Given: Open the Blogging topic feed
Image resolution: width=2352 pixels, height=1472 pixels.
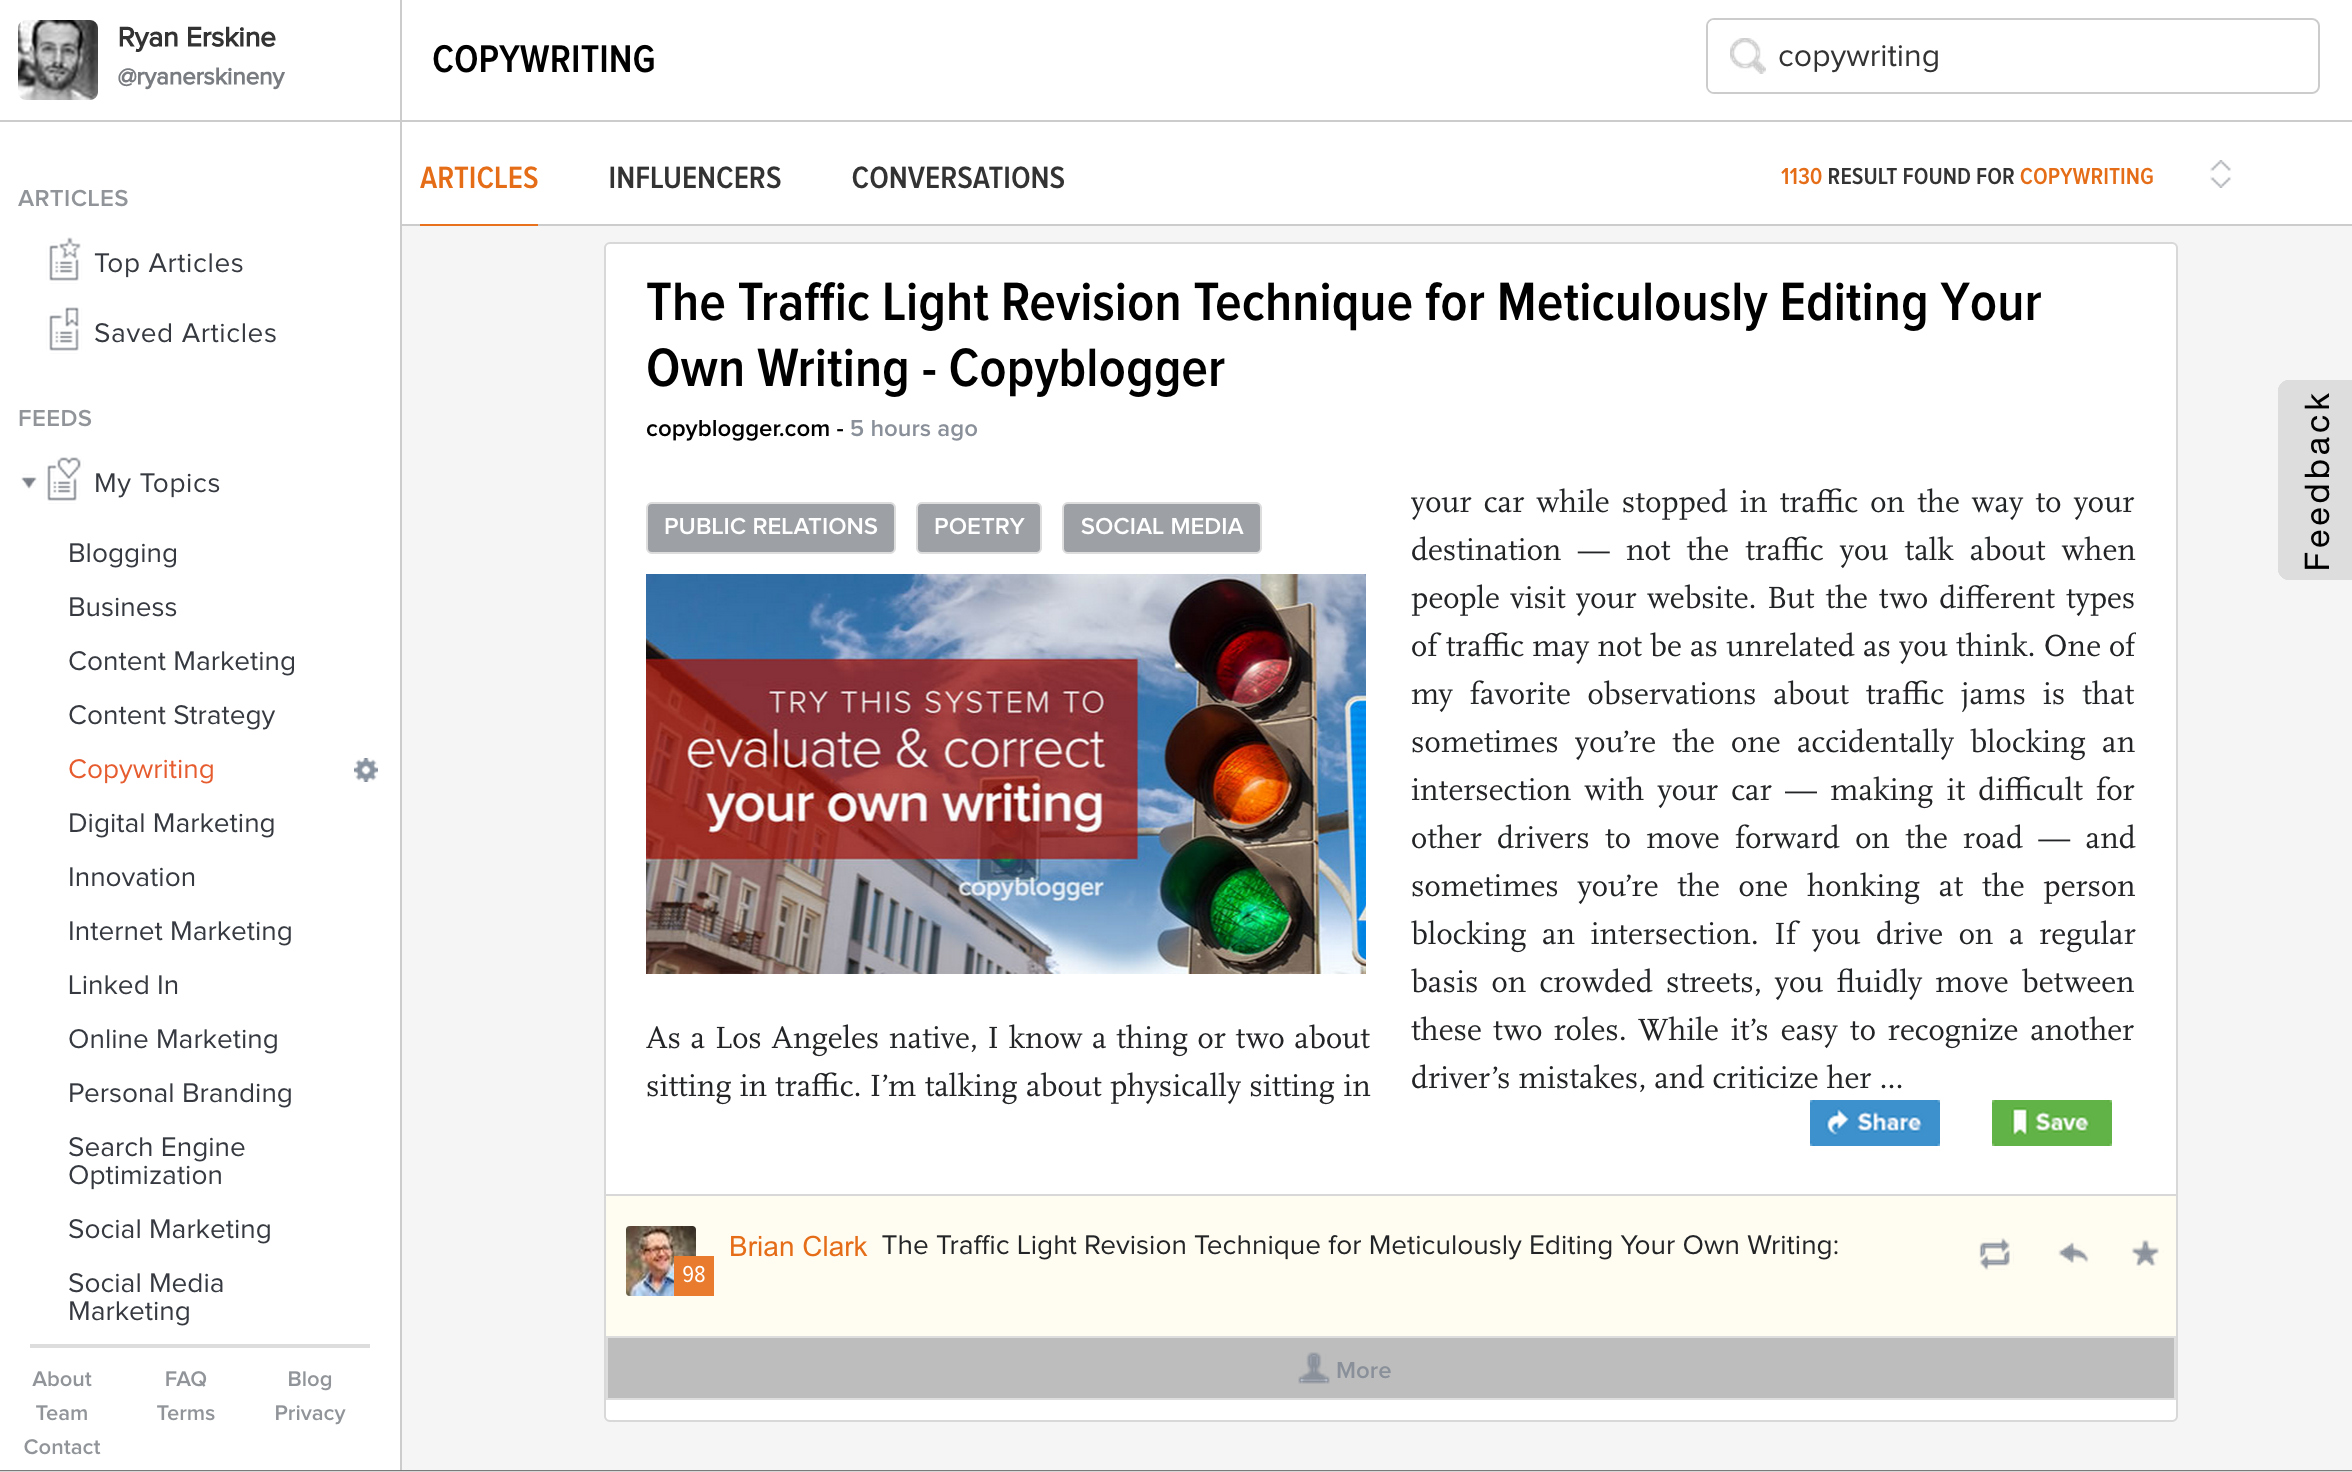Looking at the screenshot, I should pos(123,553).
